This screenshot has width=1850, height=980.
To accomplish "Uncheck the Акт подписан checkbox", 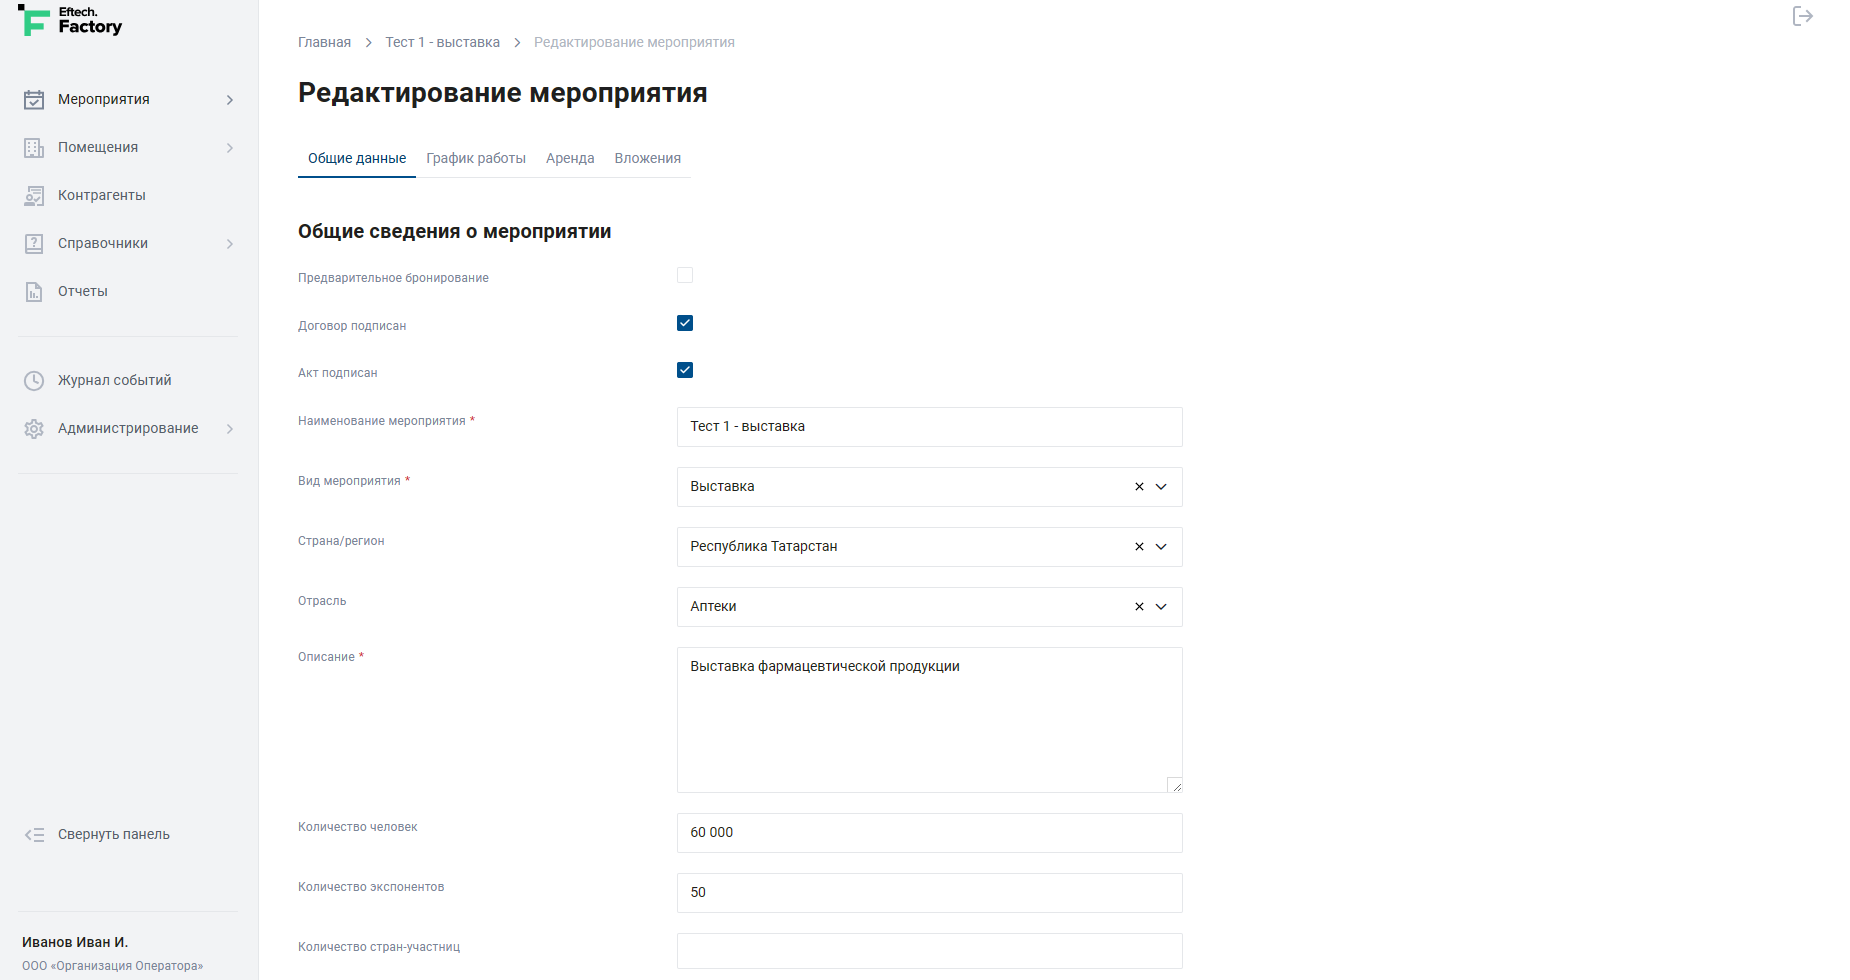I will pos(685,370).
